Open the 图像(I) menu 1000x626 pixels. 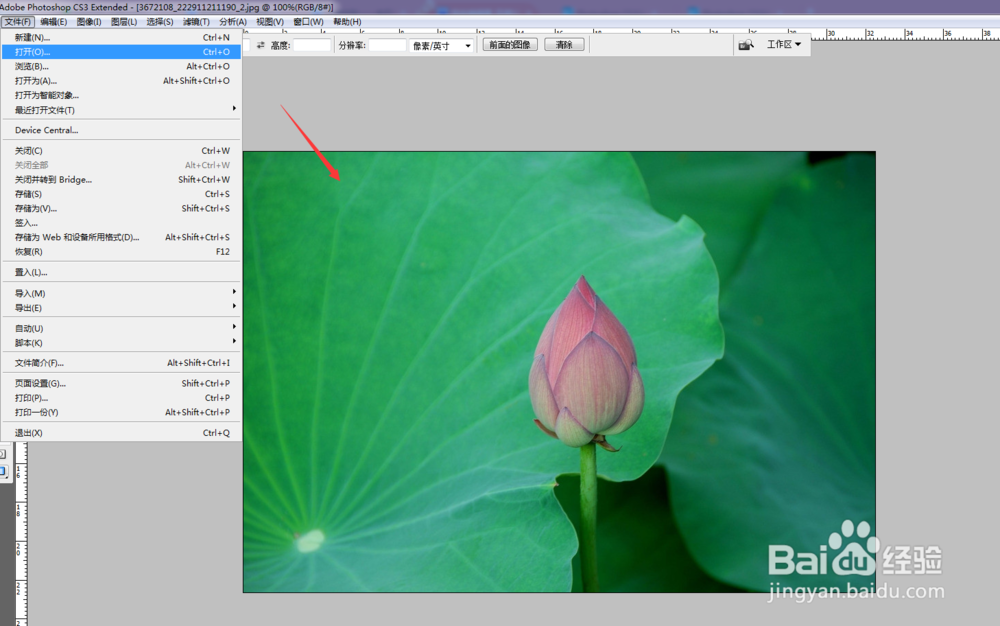click(x=89, y=22)
